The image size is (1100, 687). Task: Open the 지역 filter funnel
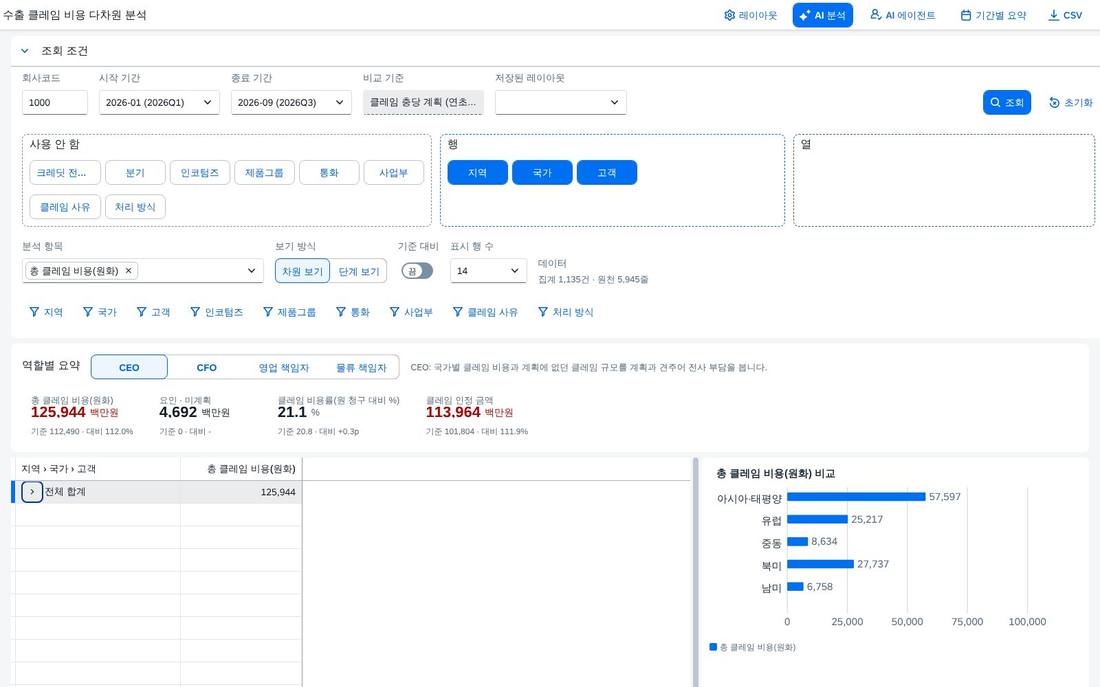pyautogui.click(x=46, y=312)
